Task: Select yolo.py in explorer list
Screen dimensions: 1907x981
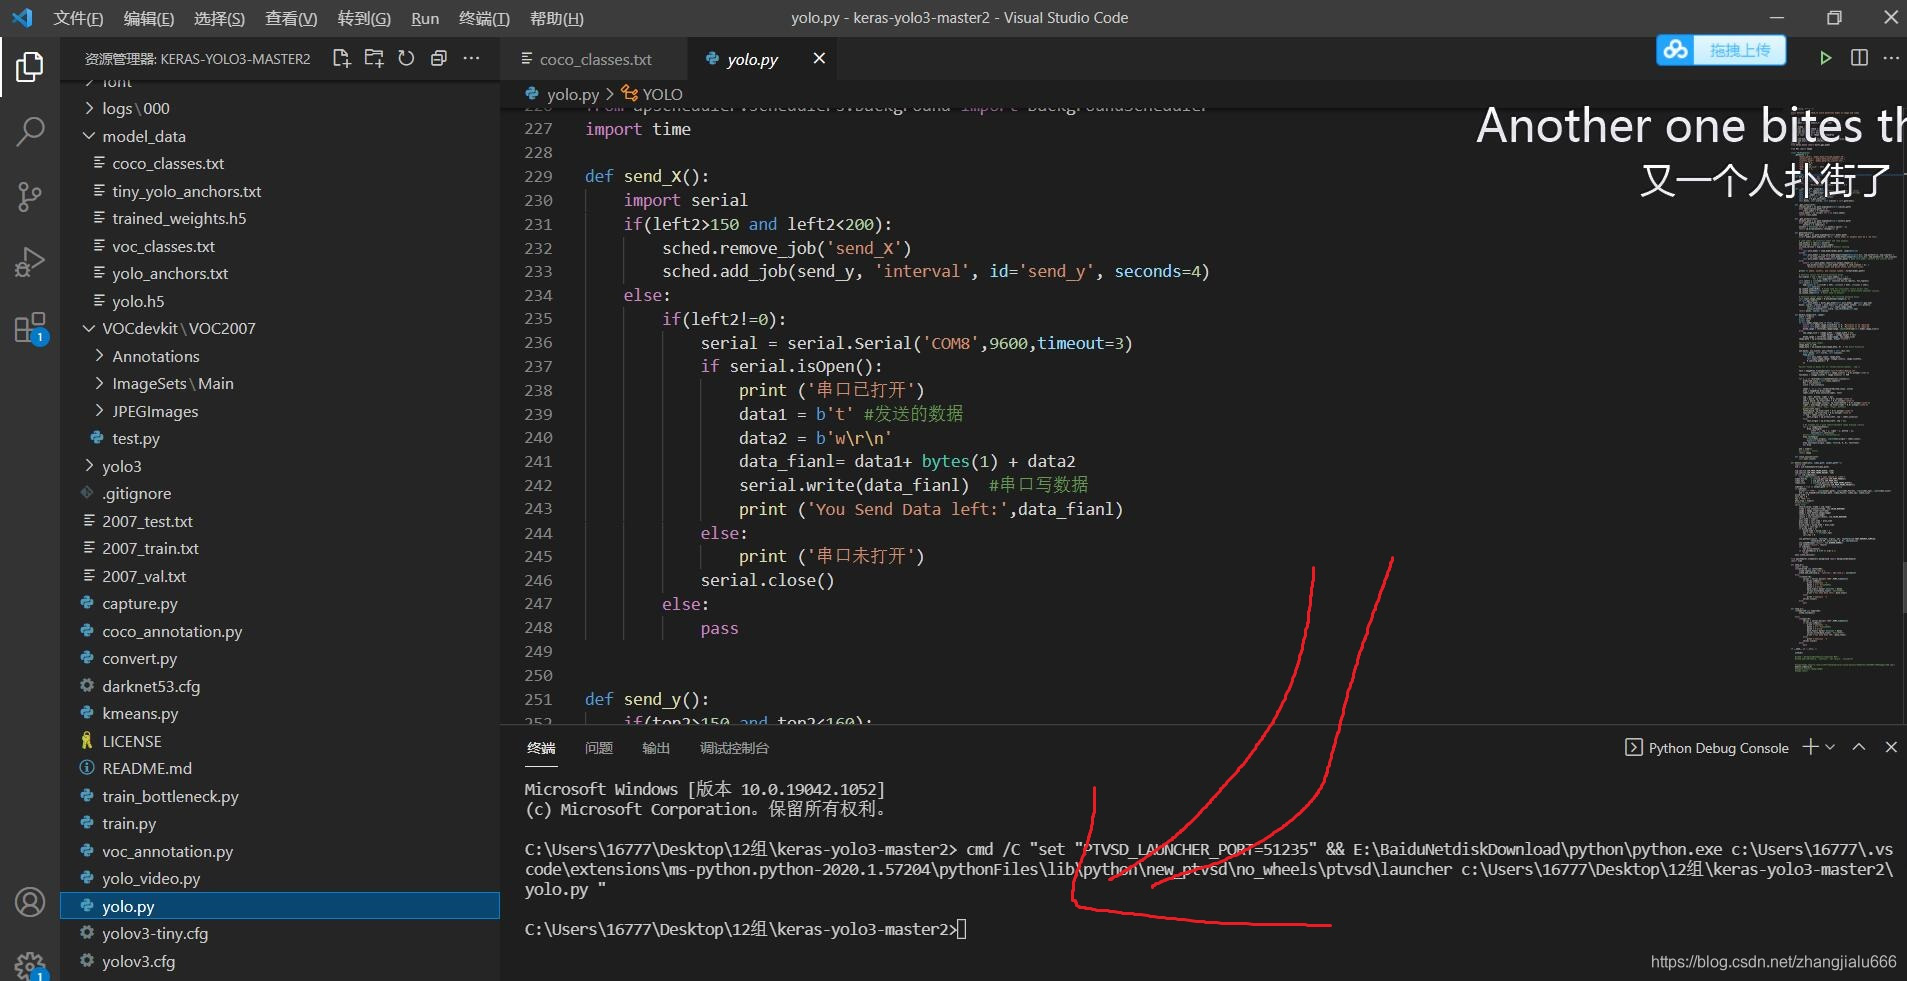Action: click(280, 906)
